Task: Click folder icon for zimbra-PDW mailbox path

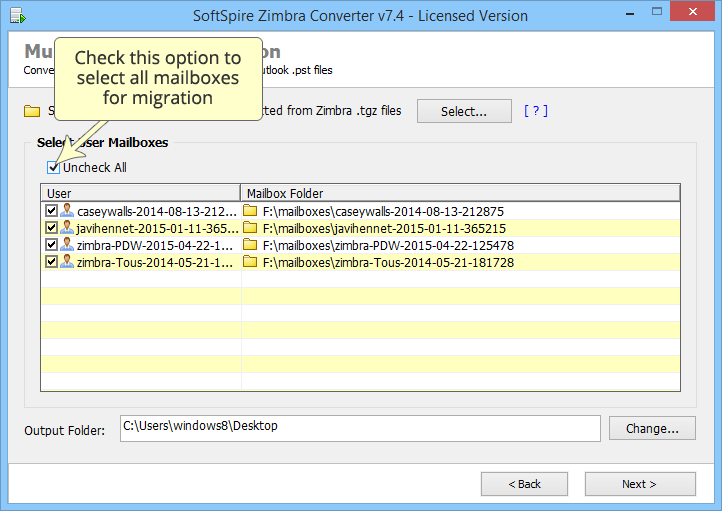Action: point(250,245)
